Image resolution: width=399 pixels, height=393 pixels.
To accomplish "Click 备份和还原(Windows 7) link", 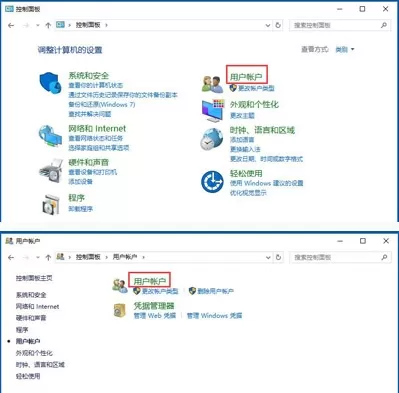I will (x=102, y=105).
